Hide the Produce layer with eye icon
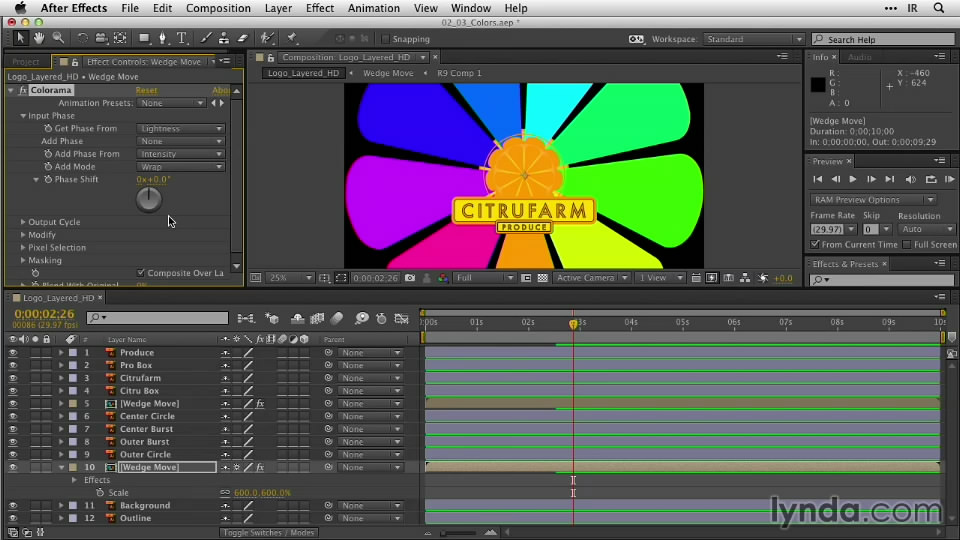Image resolution: width=960 pixels, height=540 pixels. tap(13, 353)
